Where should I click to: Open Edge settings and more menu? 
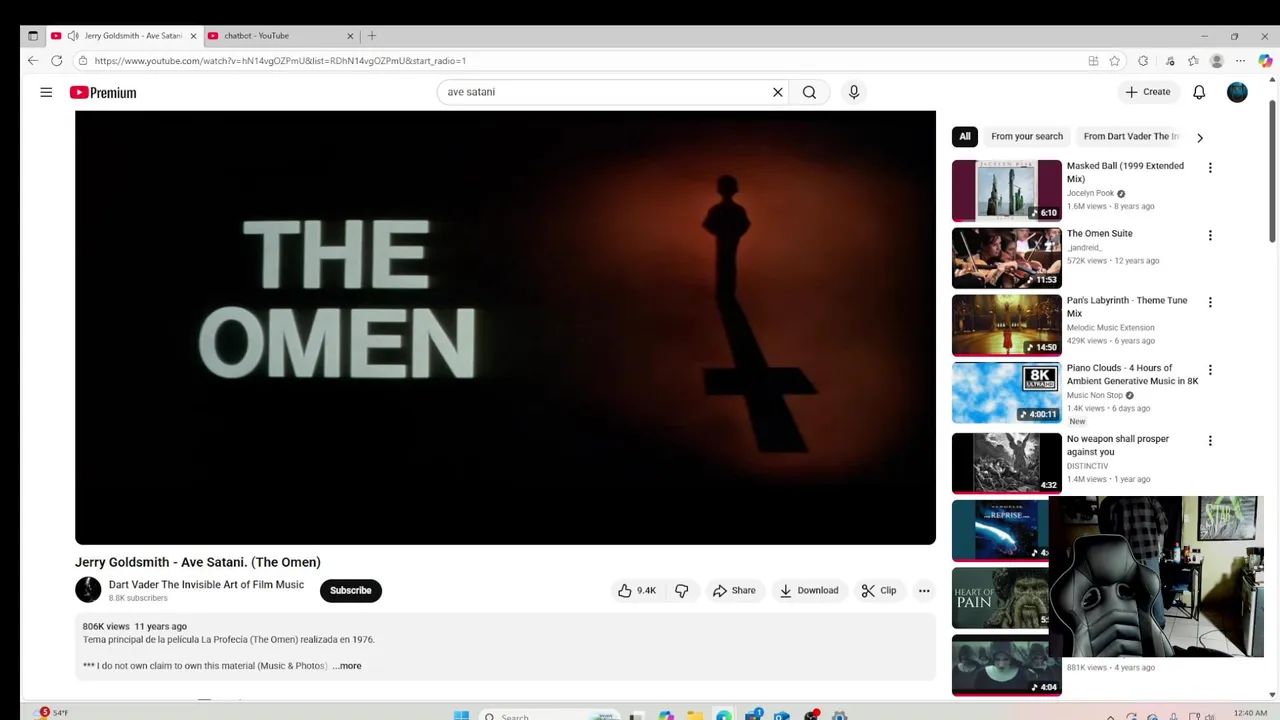click(x=1241, y=61)
